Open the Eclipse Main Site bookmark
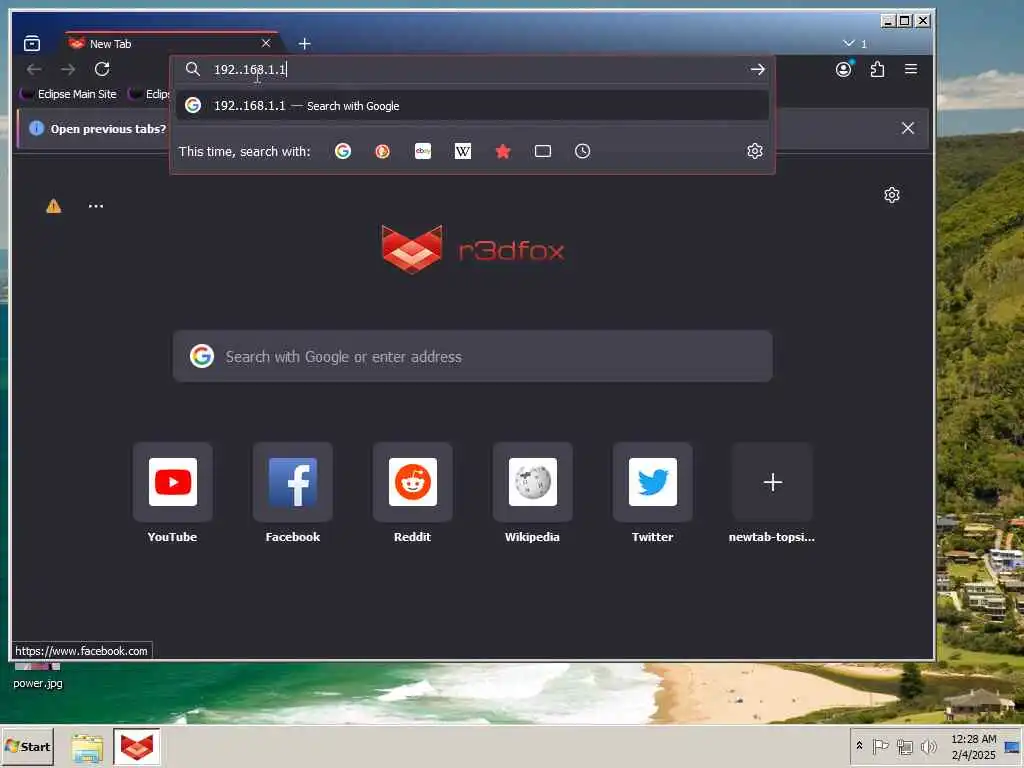The image size is (1024, 768). [69, 94]
